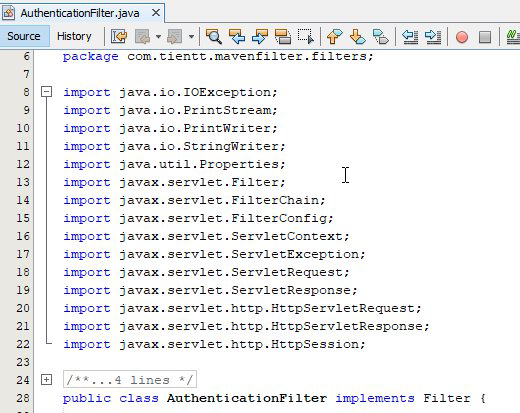Expand the folded 4-line Javadoc comment
The image size is (520, 413).
pos(47,380)
